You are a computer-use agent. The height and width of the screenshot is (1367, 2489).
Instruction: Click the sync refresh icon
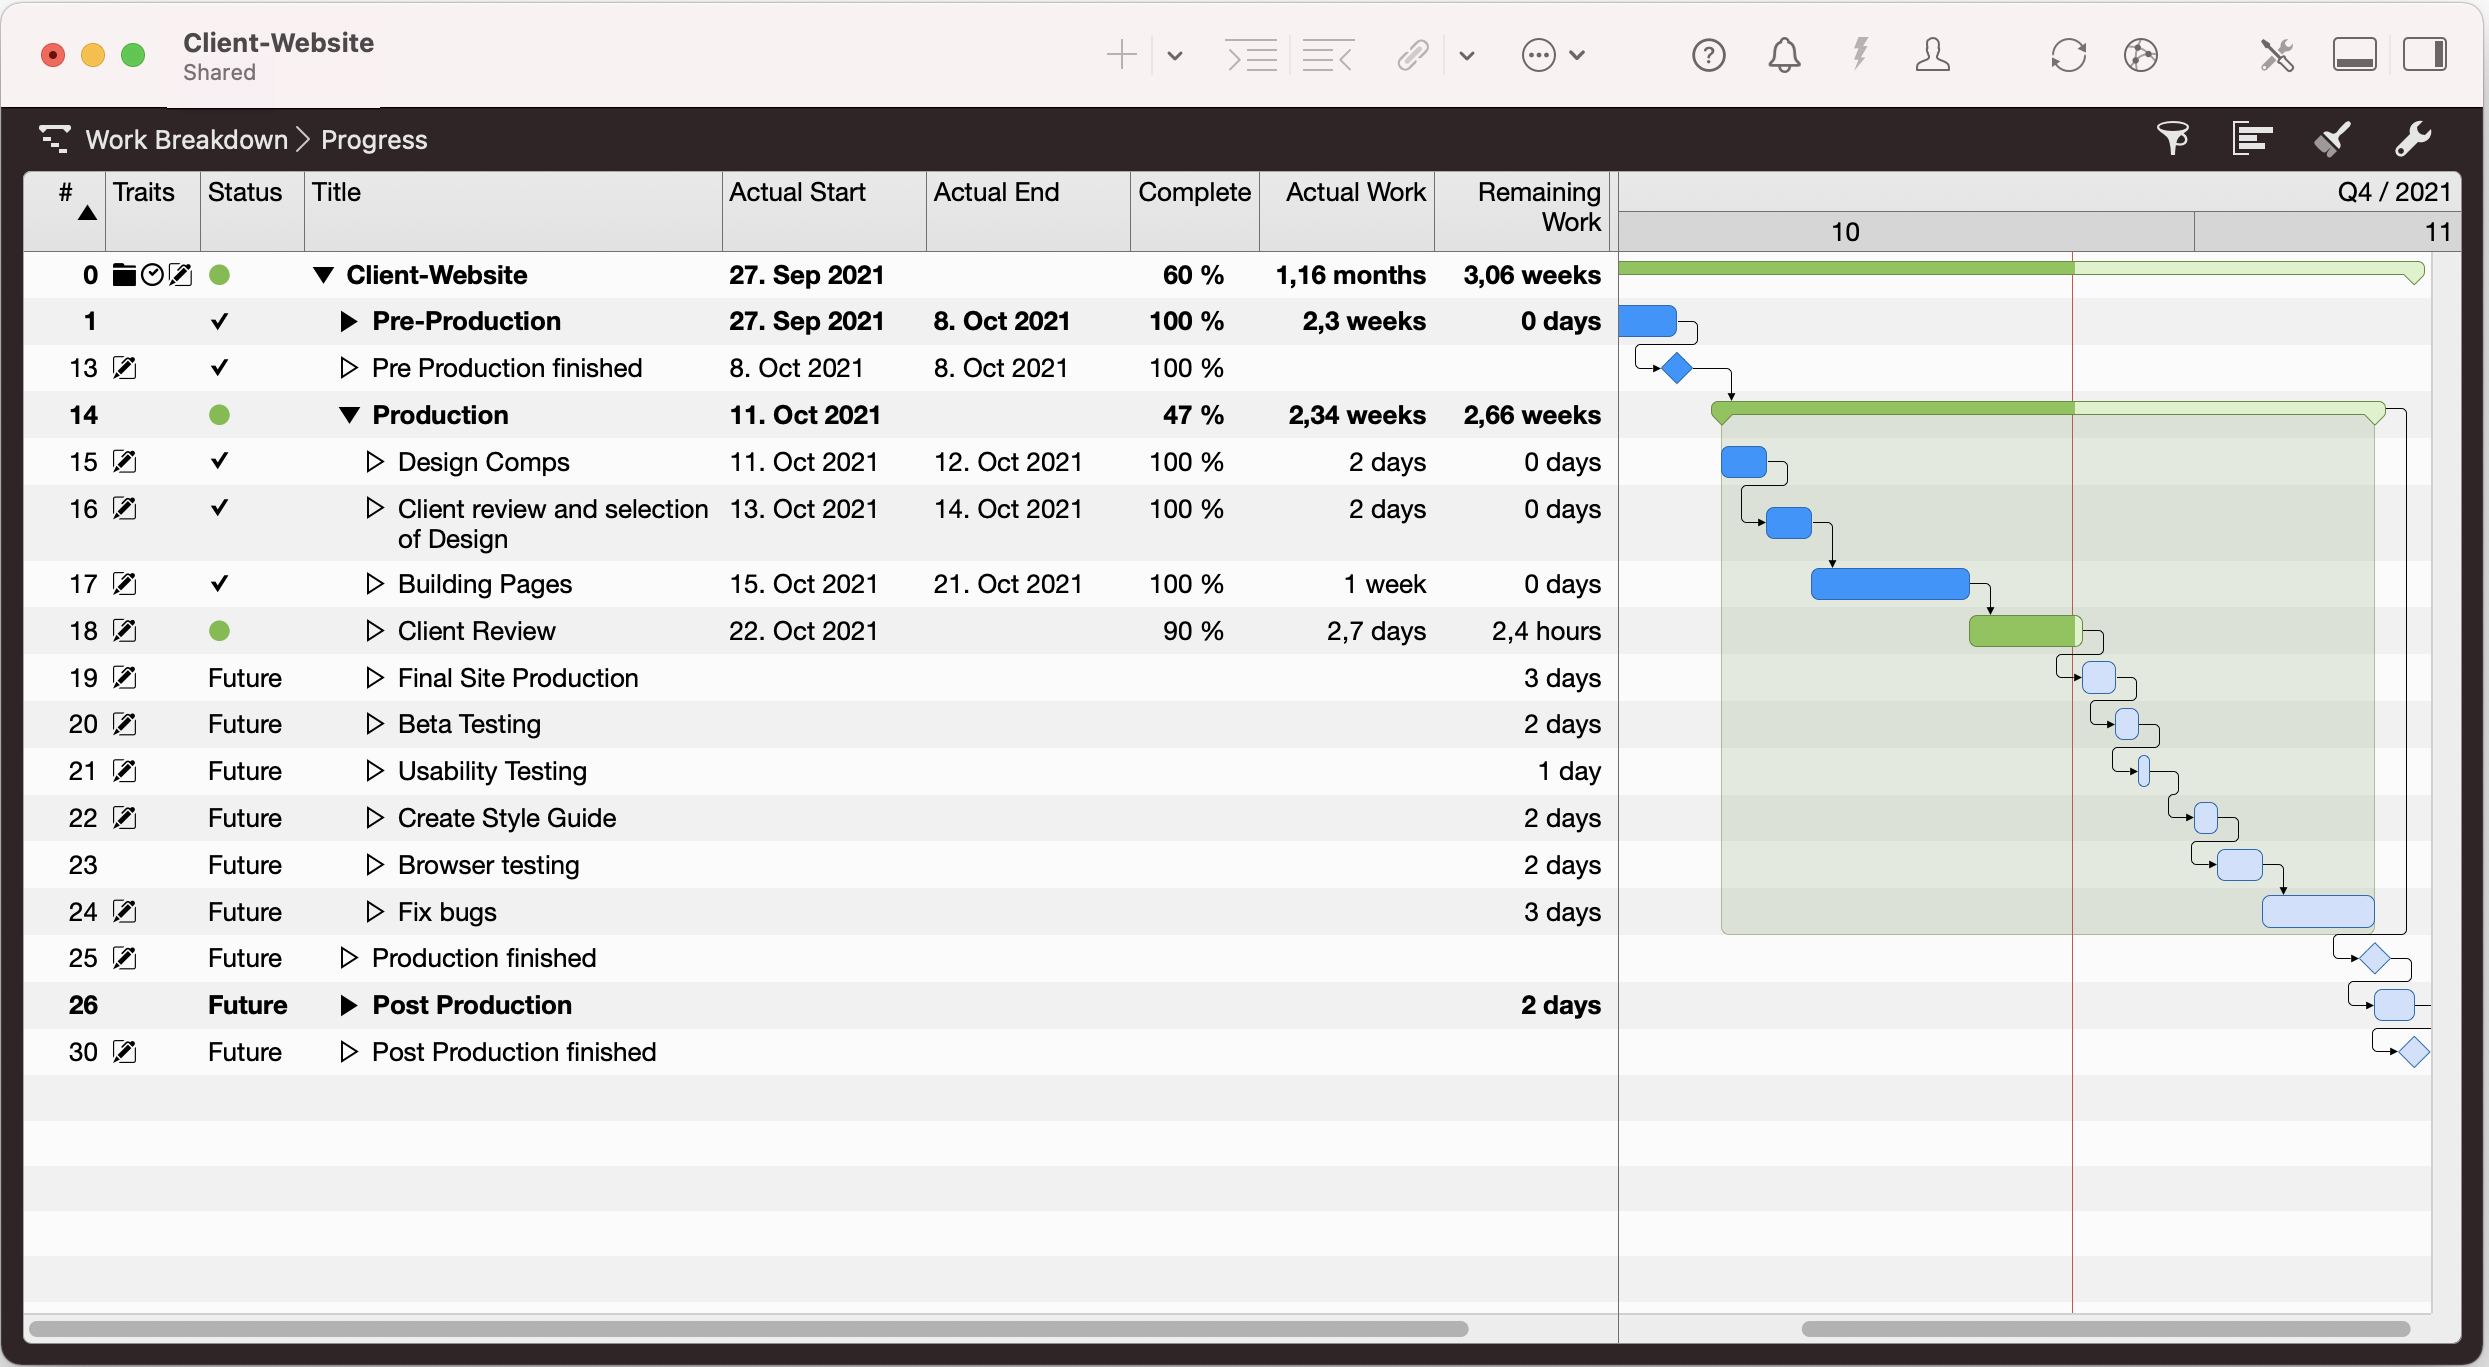pos(2068,56)
